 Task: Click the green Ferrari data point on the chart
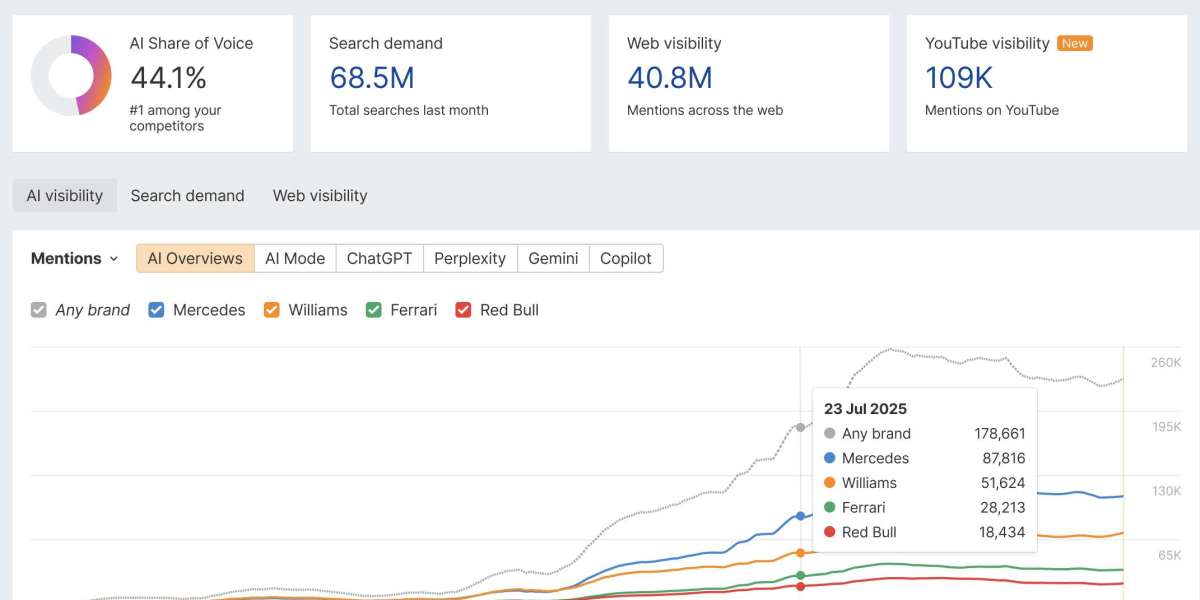(800, 575)
